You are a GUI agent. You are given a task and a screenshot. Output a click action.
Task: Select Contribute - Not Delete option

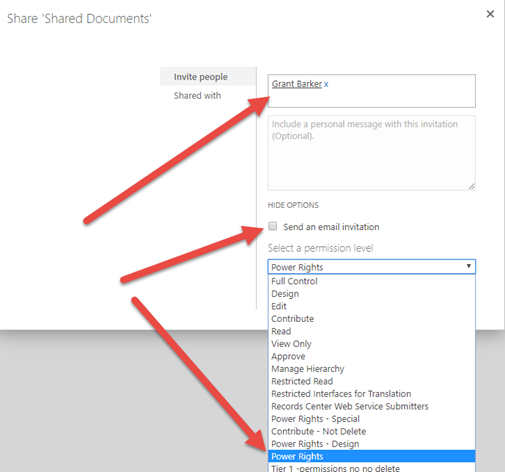372,431
